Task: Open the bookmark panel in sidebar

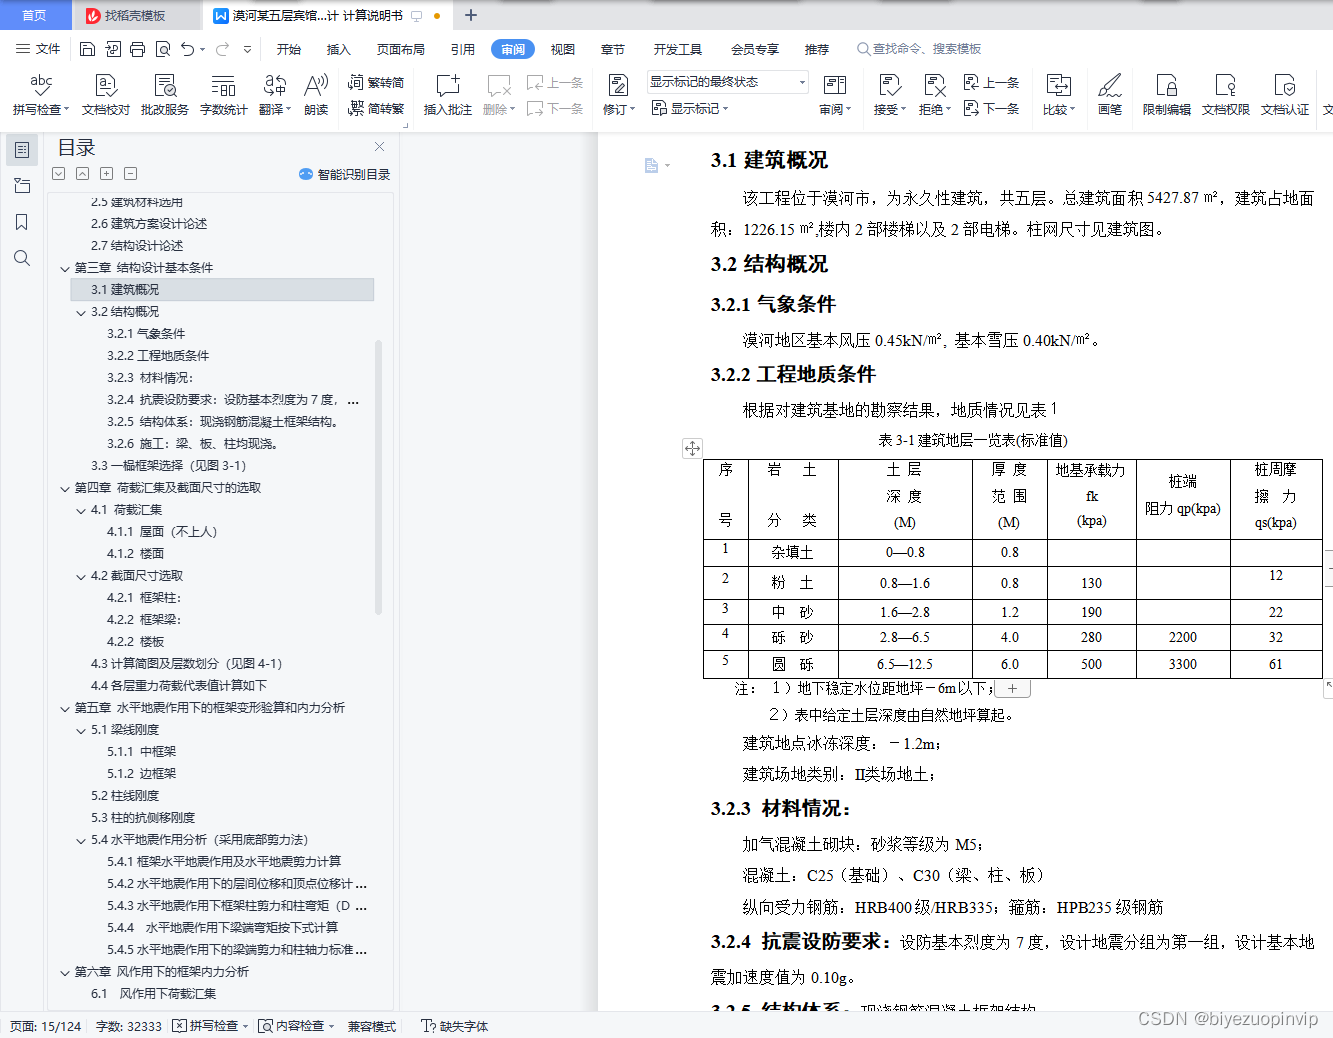Action: pos(21,222)
